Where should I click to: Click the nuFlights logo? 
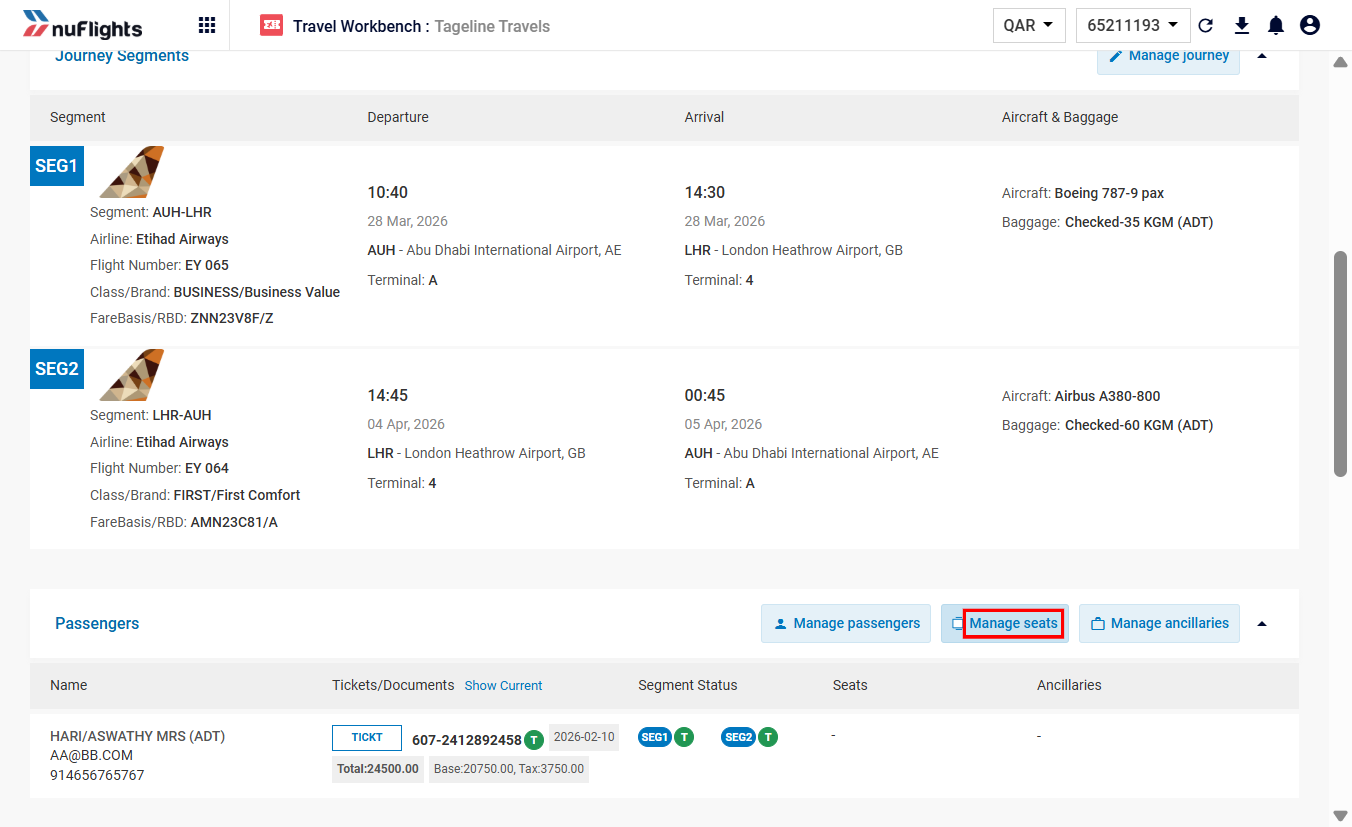click(82, 26)
